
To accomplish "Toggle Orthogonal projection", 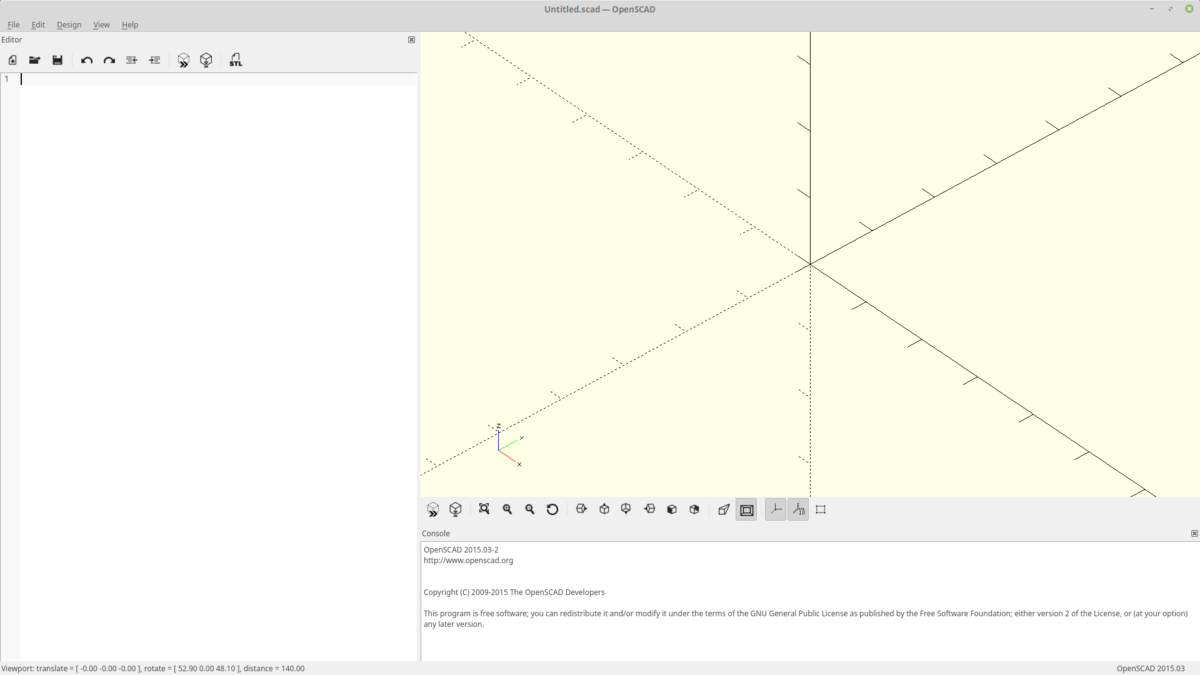I will [x=746, y=510].
